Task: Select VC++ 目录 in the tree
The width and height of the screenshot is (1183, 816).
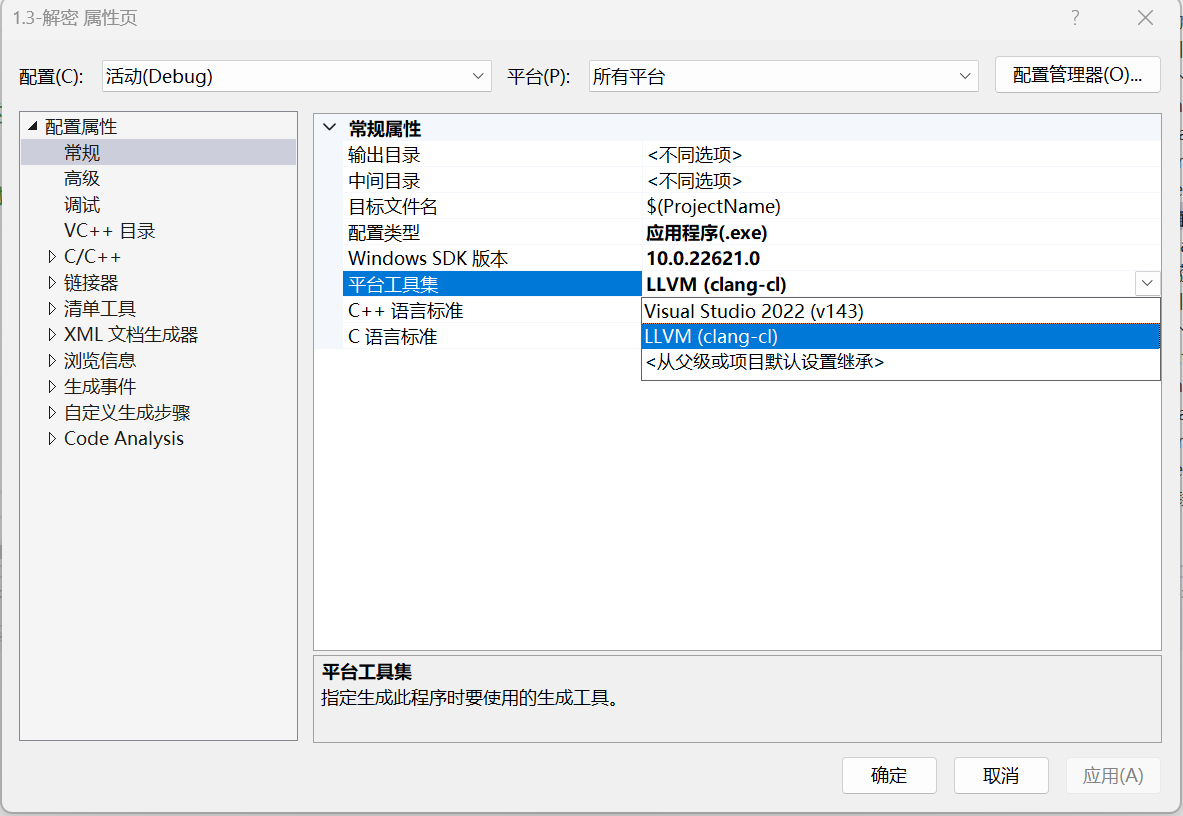Action: click(x=109, y=231)
